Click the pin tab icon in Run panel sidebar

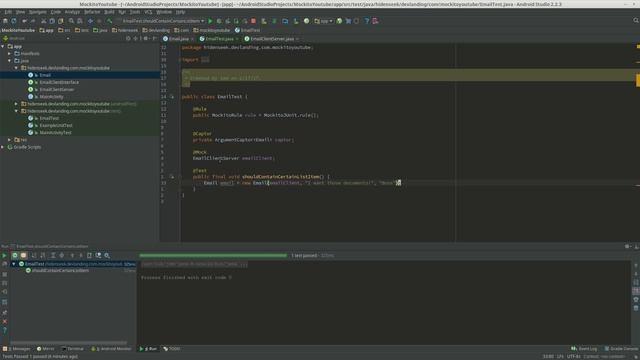pos(4,313)
